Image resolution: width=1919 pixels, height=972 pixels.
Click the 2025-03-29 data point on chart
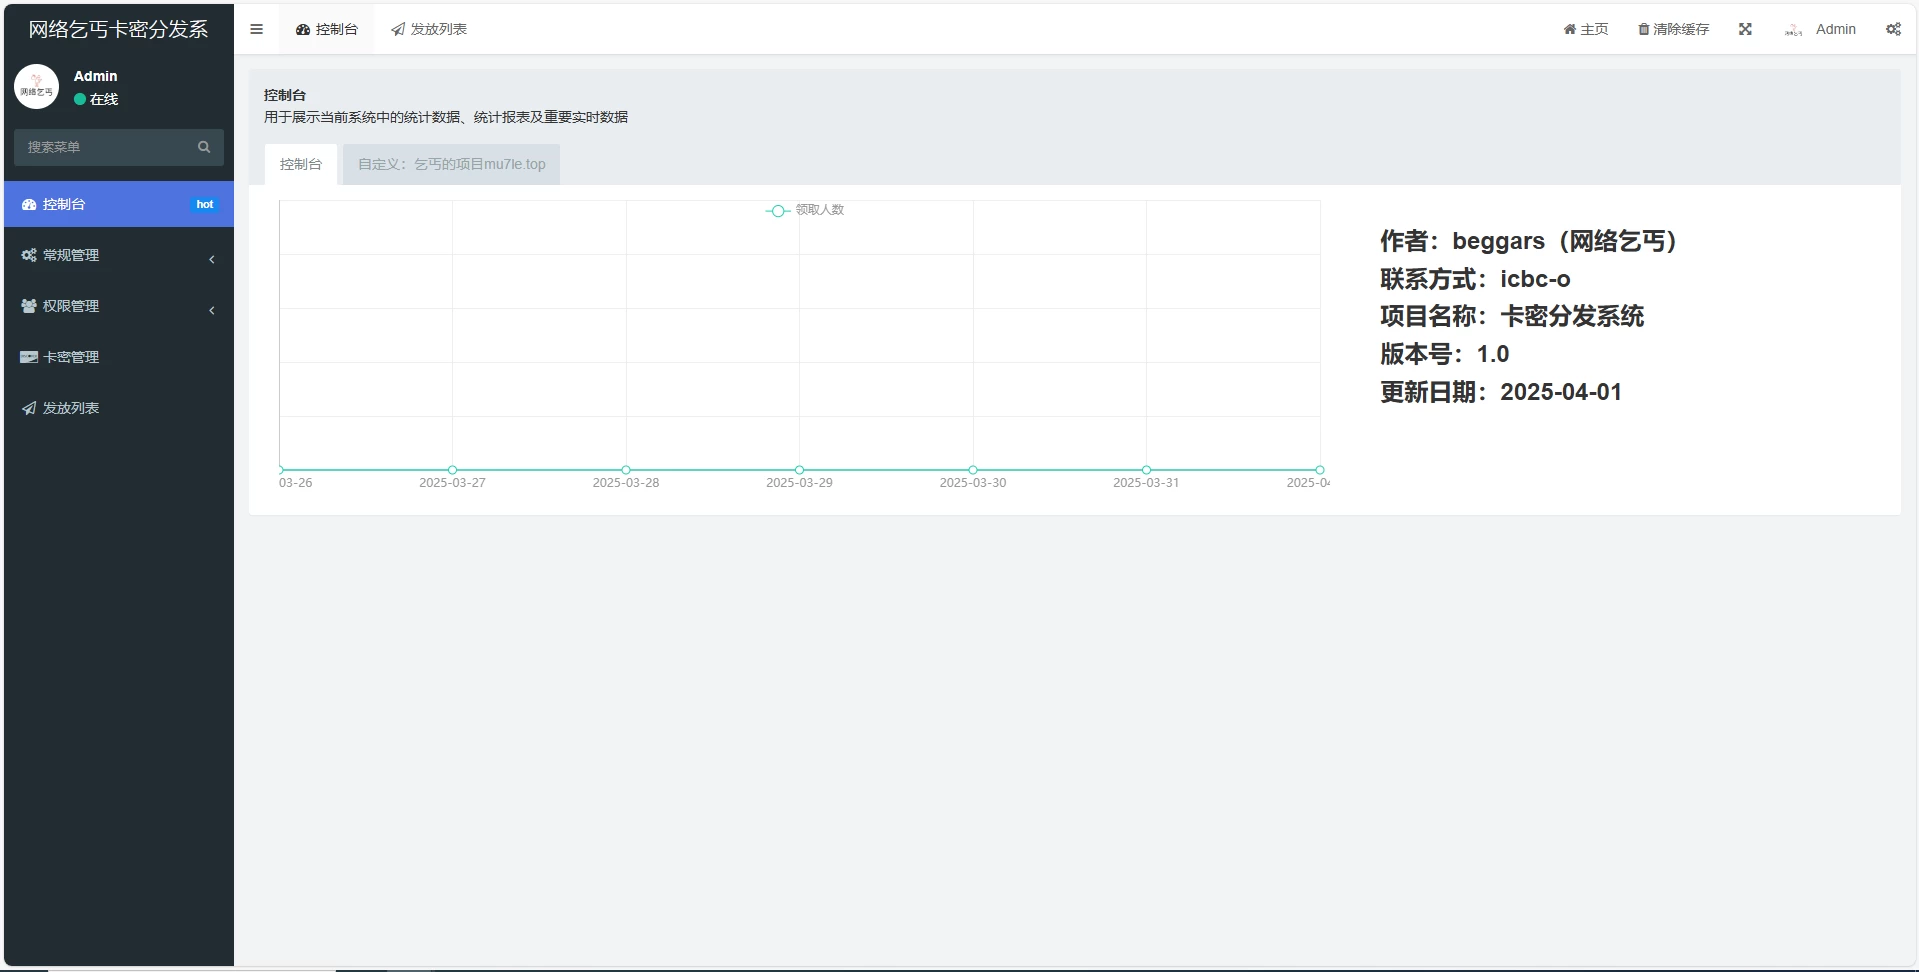coord(799,469)
